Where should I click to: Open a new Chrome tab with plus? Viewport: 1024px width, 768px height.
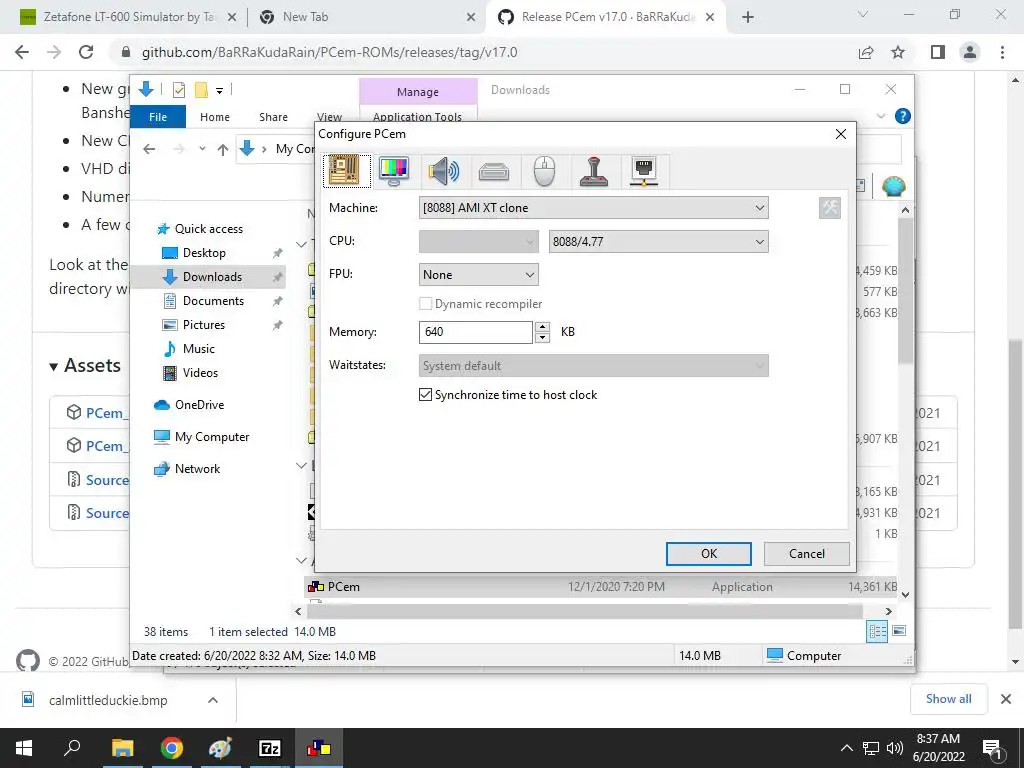[x=748, y=18]
